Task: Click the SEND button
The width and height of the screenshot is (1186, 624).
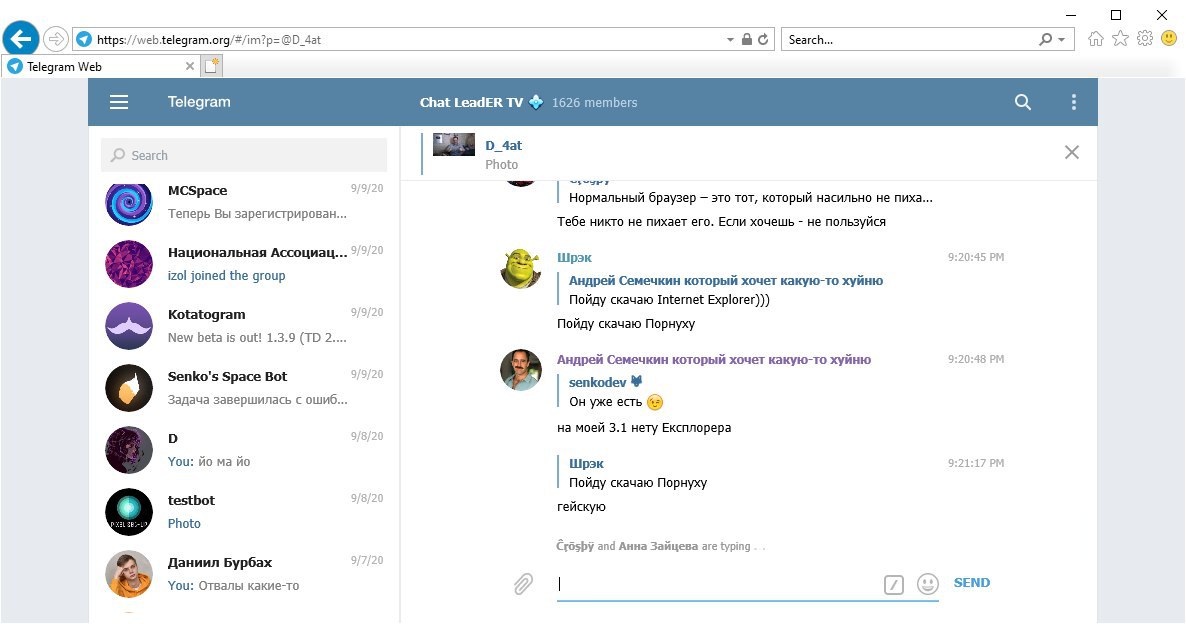Action: click(972, 582)
